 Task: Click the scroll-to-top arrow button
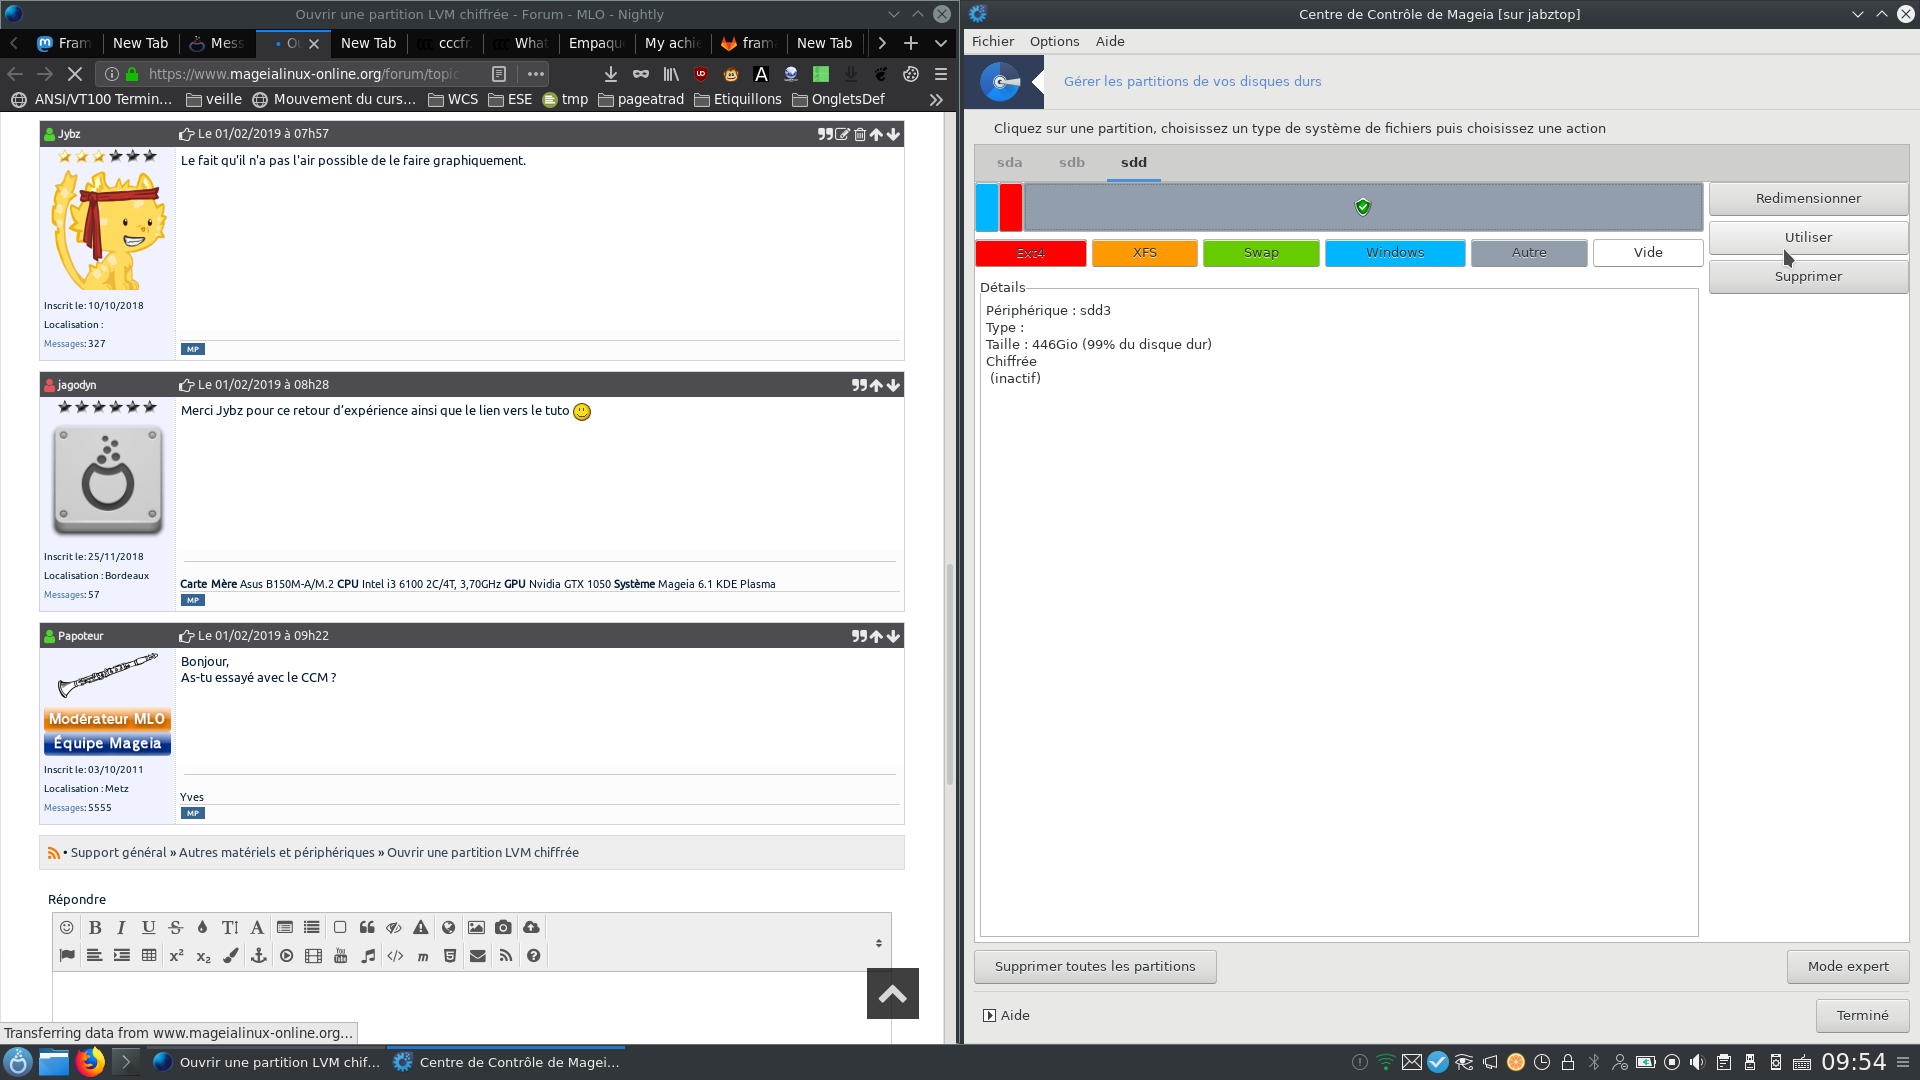tap(892, 993)
